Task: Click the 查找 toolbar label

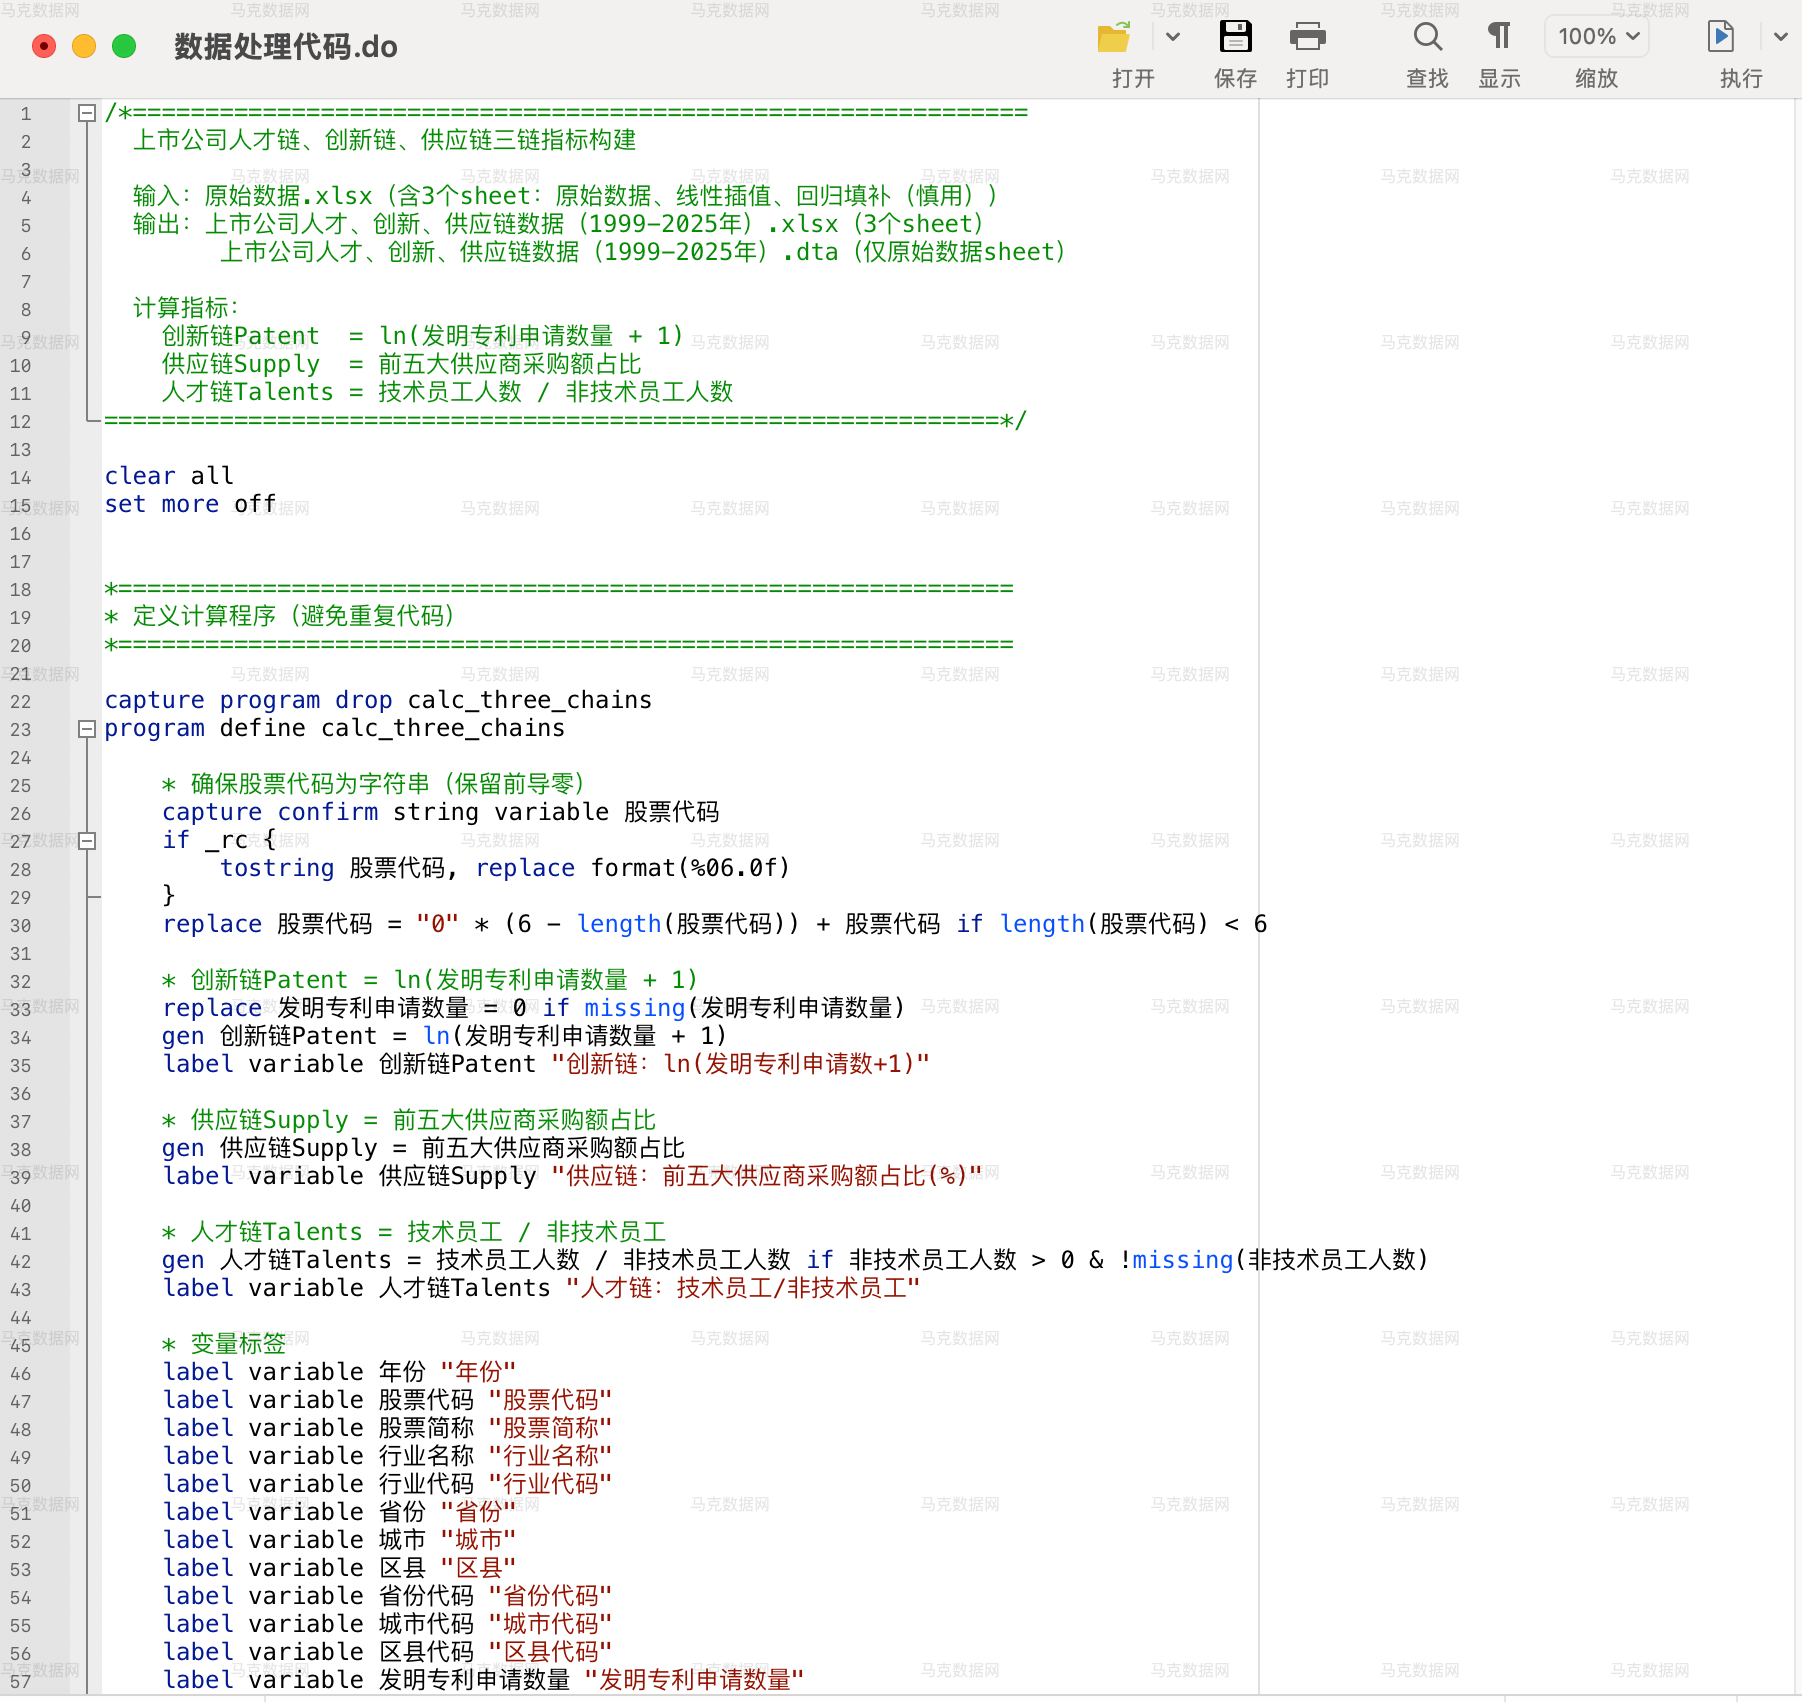Action: [x=1427, y=79]
